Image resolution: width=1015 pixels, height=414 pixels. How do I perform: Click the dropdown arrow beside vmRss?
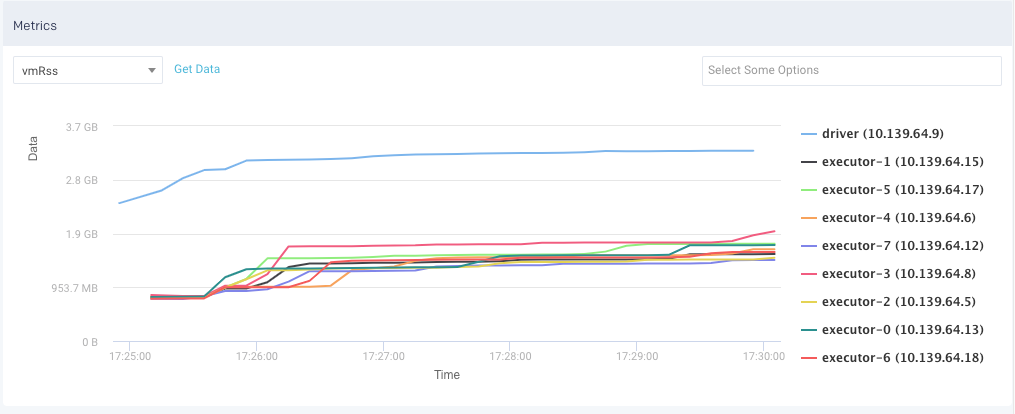151,70
